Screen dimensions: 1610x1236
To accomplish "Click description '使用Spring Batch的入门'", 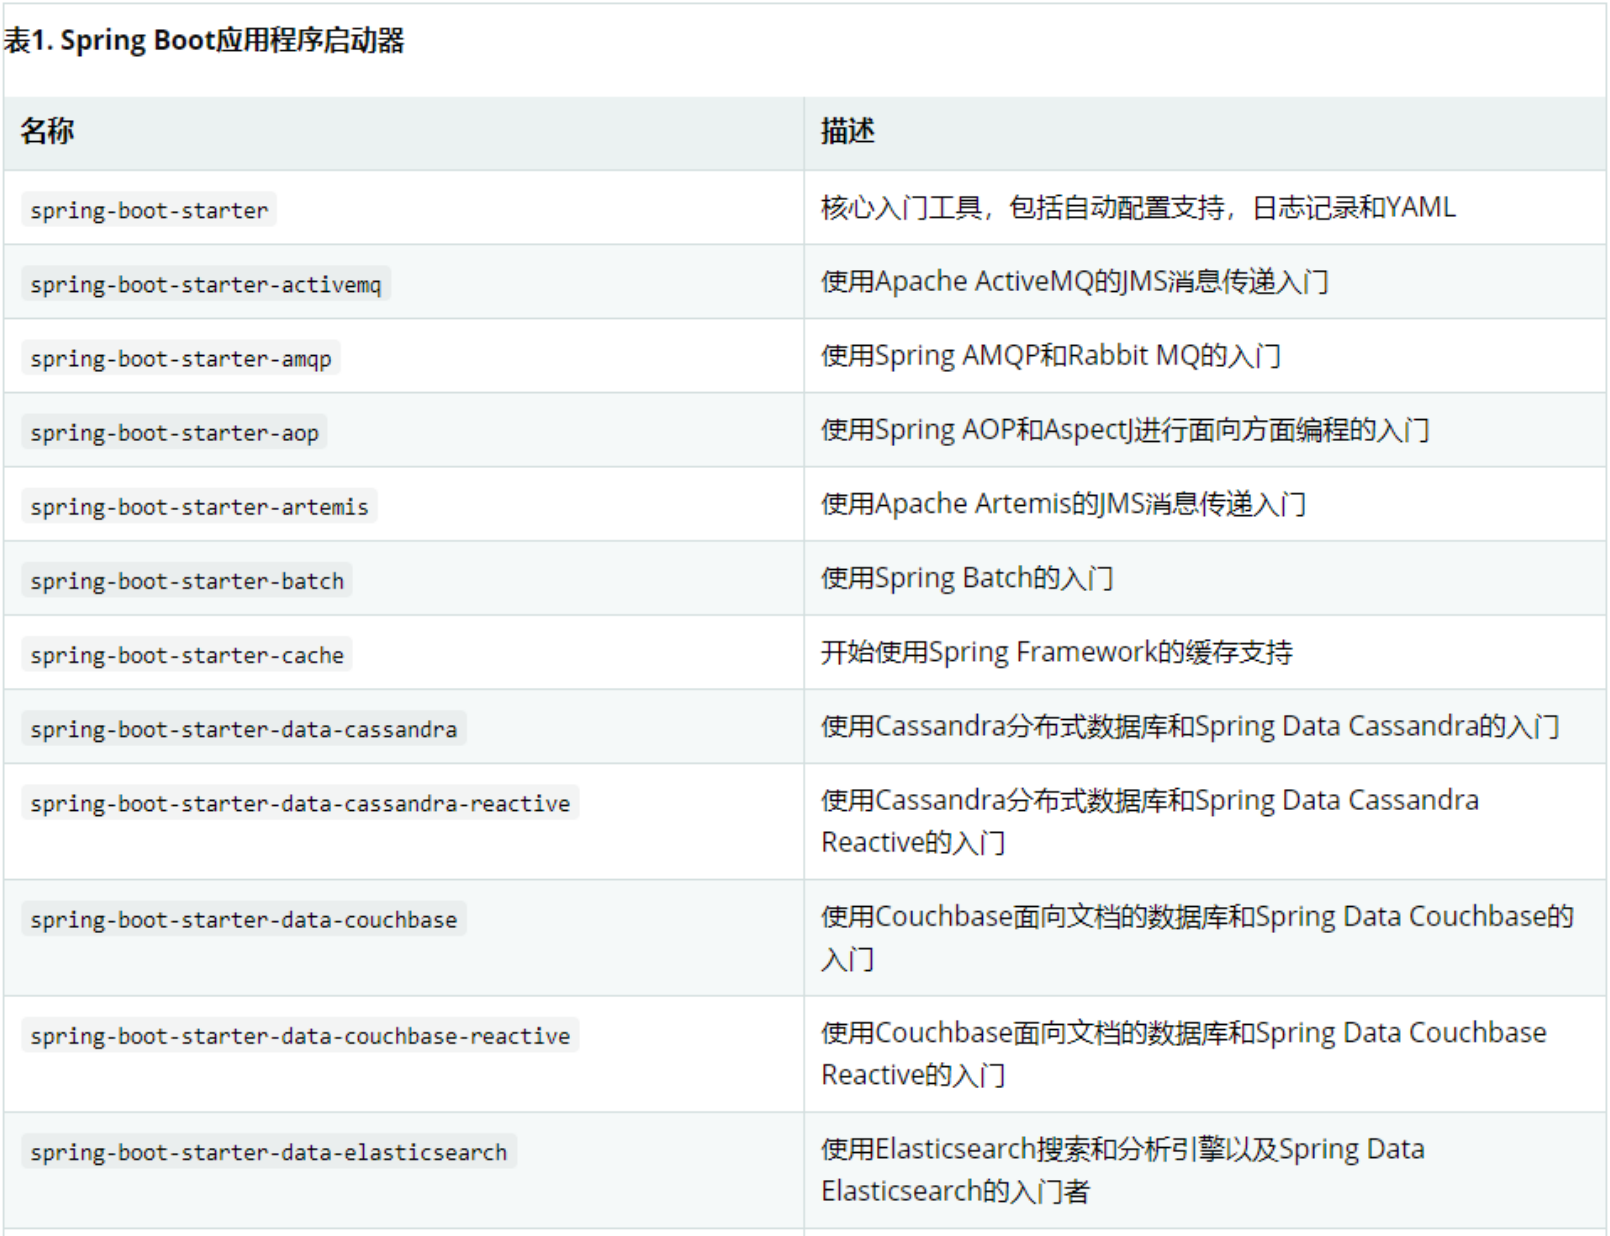I will (967, 577).
